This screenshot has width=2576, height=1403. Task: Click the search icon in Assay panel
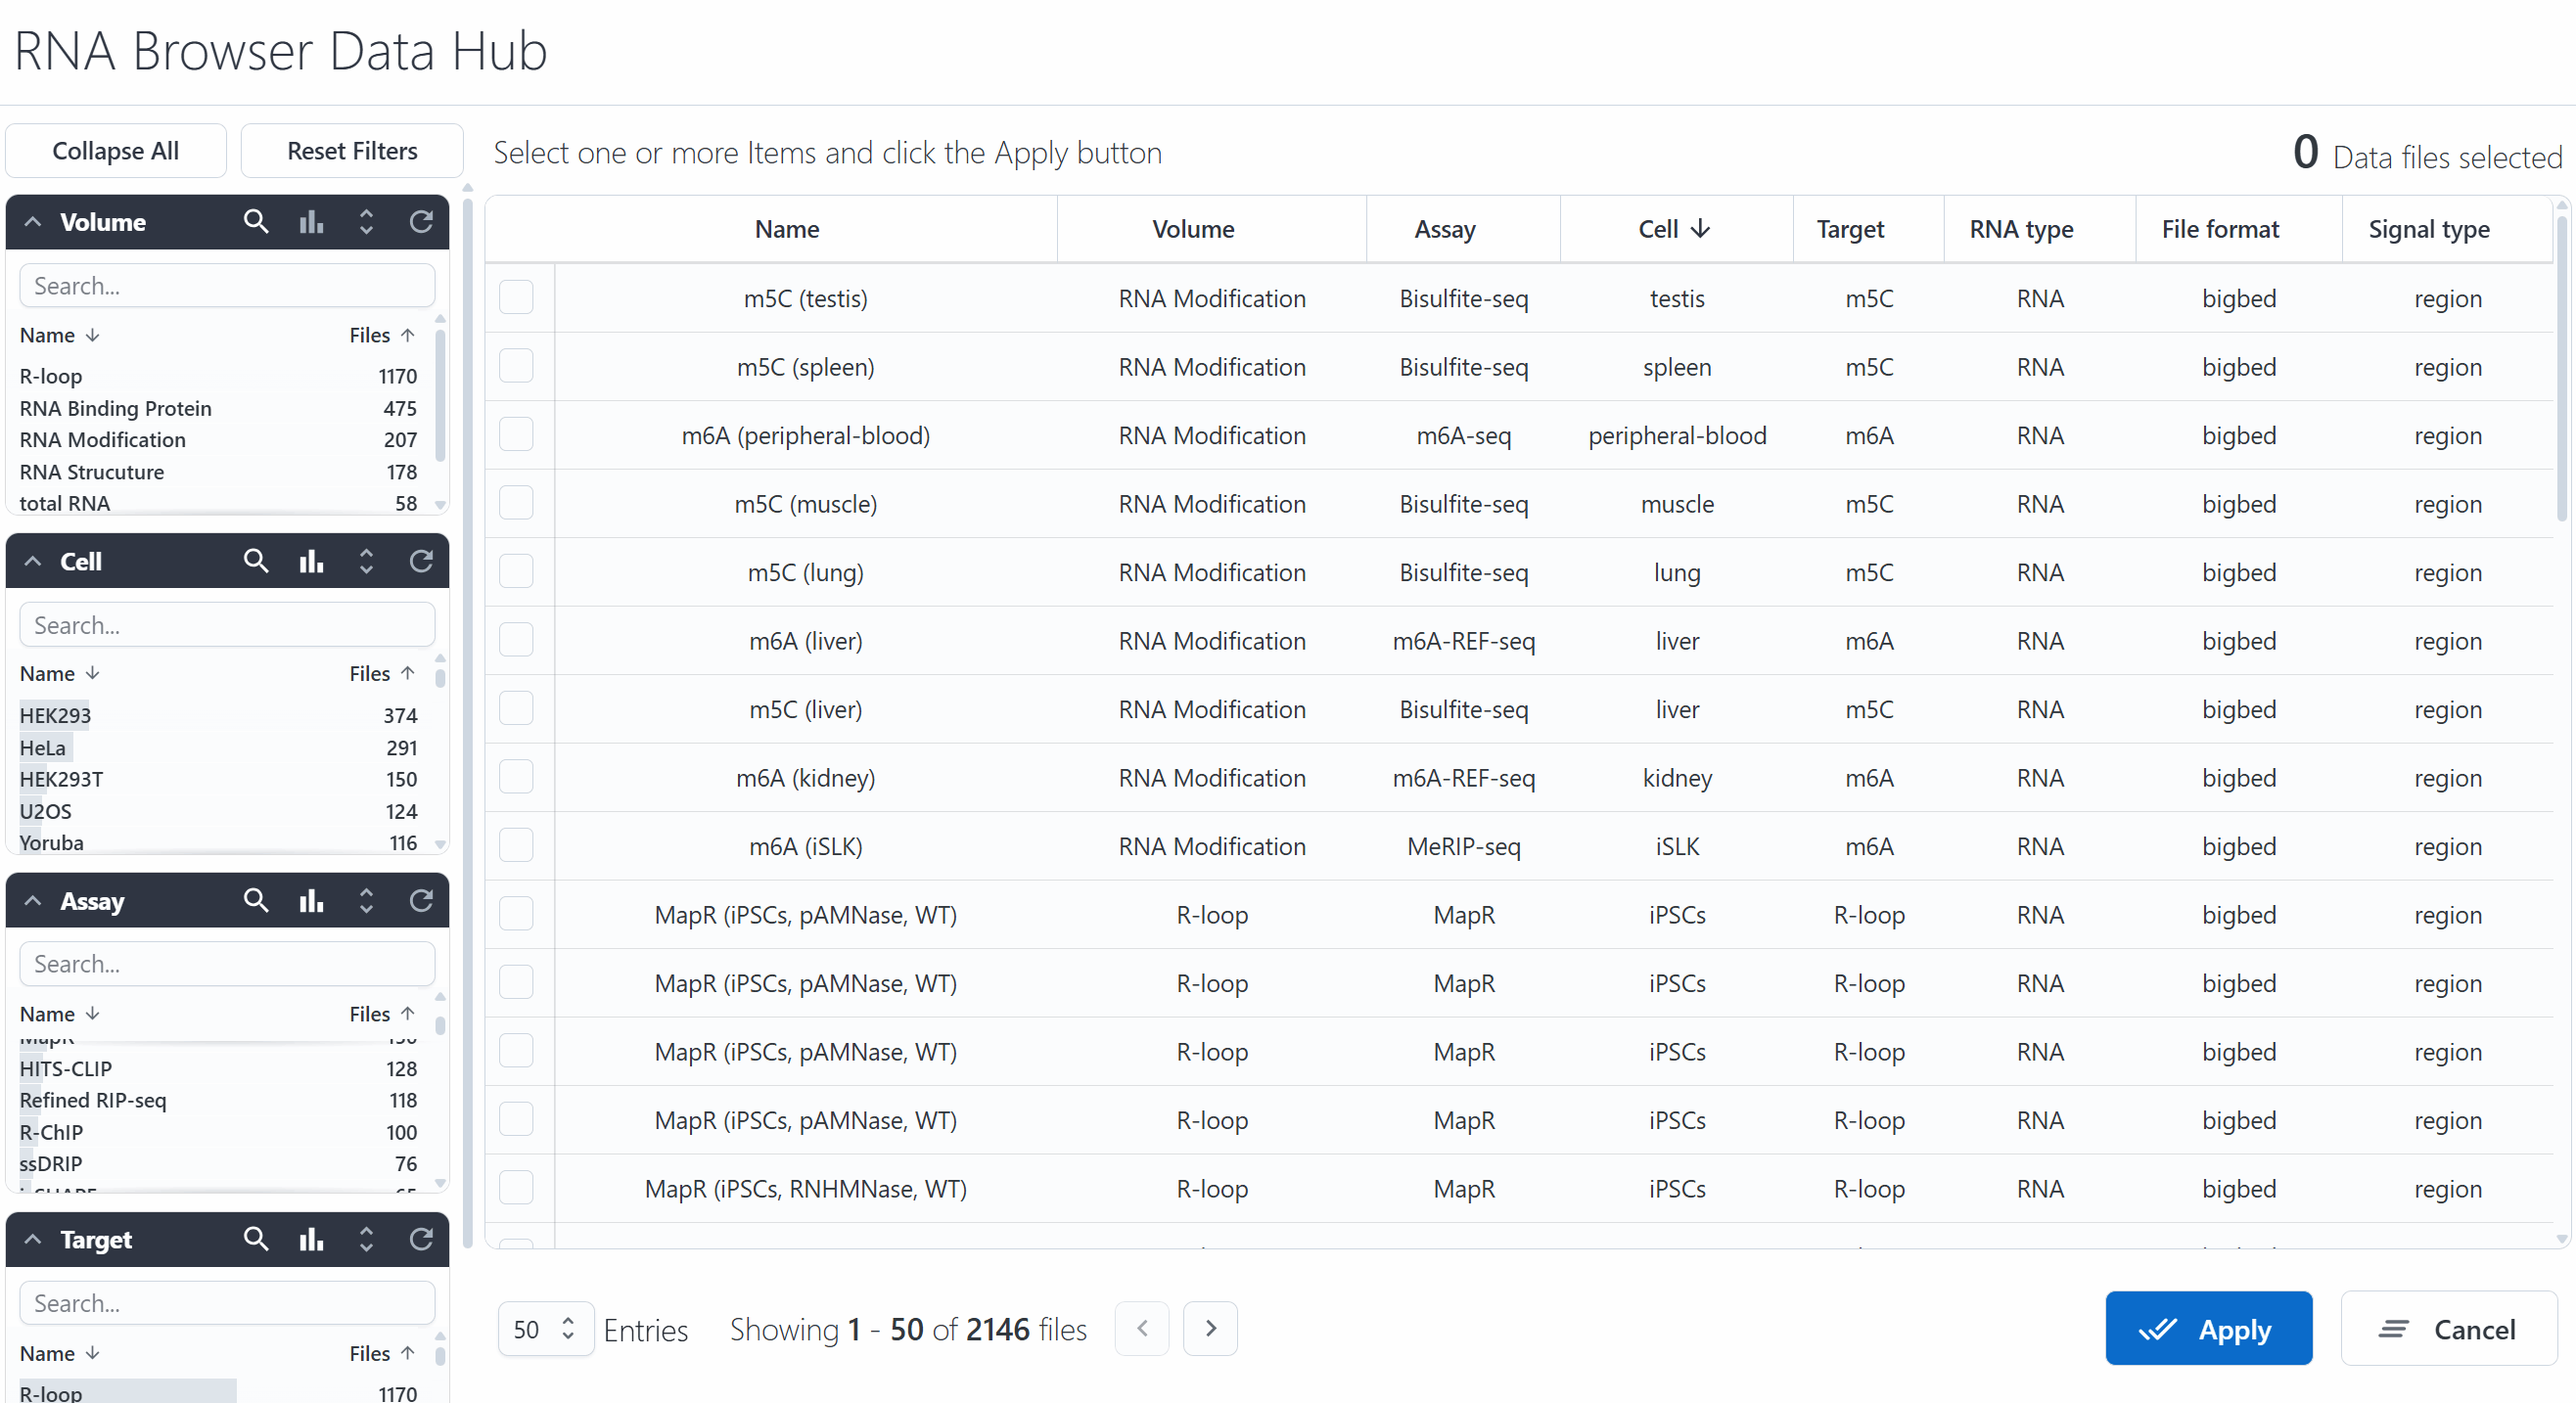[256, 901]
